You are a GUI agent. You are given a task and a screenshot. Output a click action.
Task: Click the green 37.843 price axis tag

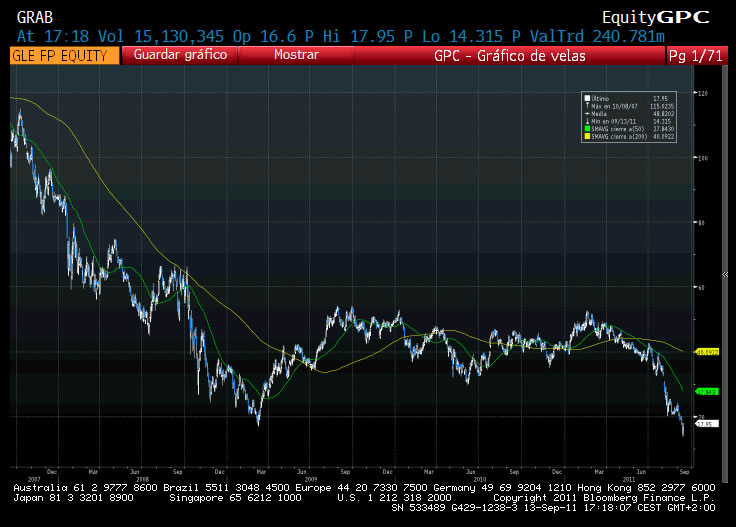(x=707, y=392)
